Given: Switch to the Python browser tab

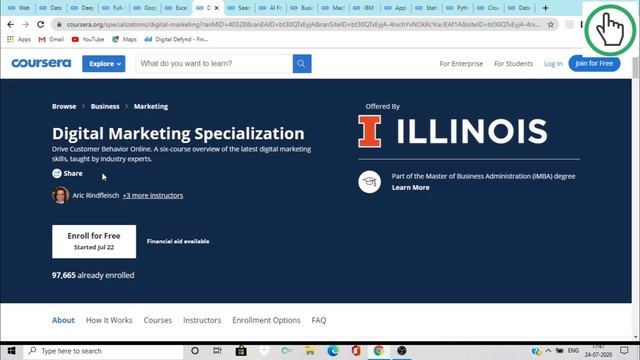Looking at the screenshot, I should coord(458,8).
